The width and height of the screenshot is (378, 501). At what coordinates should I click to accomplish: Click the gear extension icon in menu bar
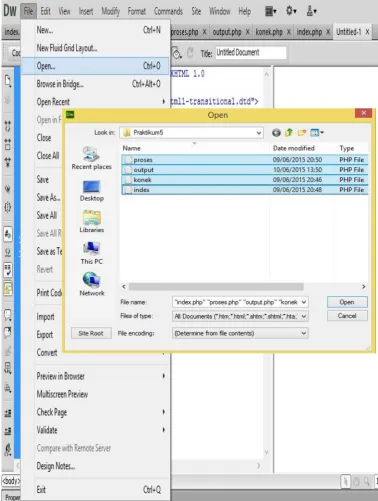click(x=291, y=11)
